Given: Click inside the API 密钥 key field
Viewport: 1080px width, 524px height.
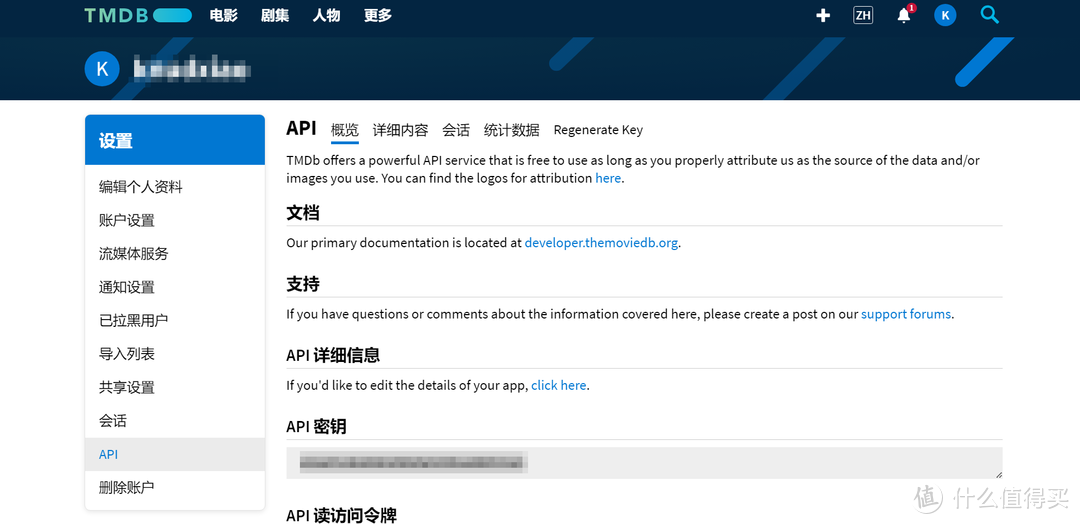Looking at the screenshot, I should tap(644, 463).
